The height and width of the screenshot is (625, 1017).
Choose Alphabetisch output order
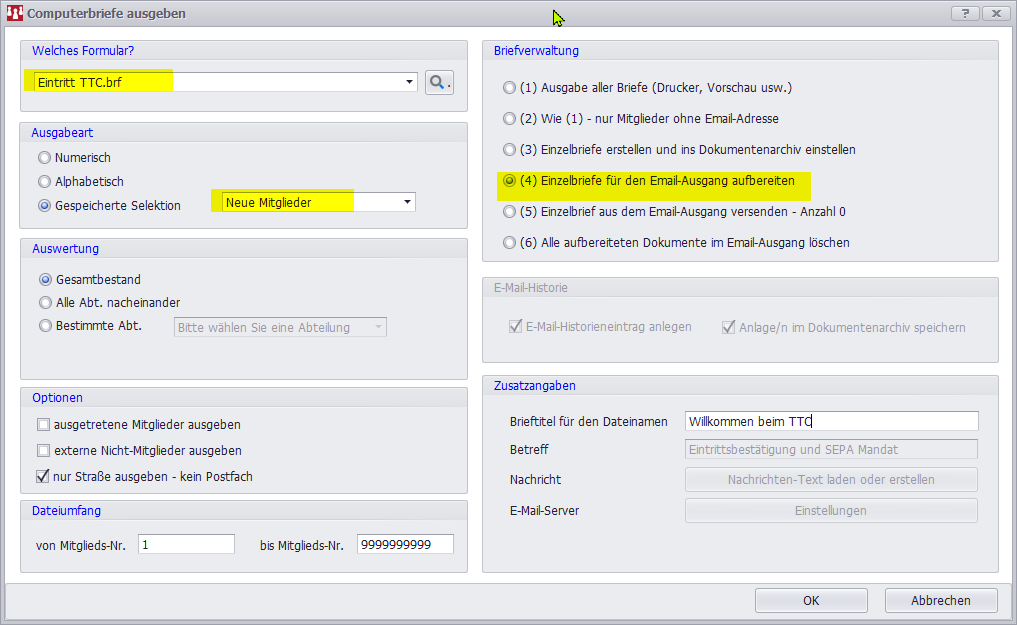click(x=44, y=182)
